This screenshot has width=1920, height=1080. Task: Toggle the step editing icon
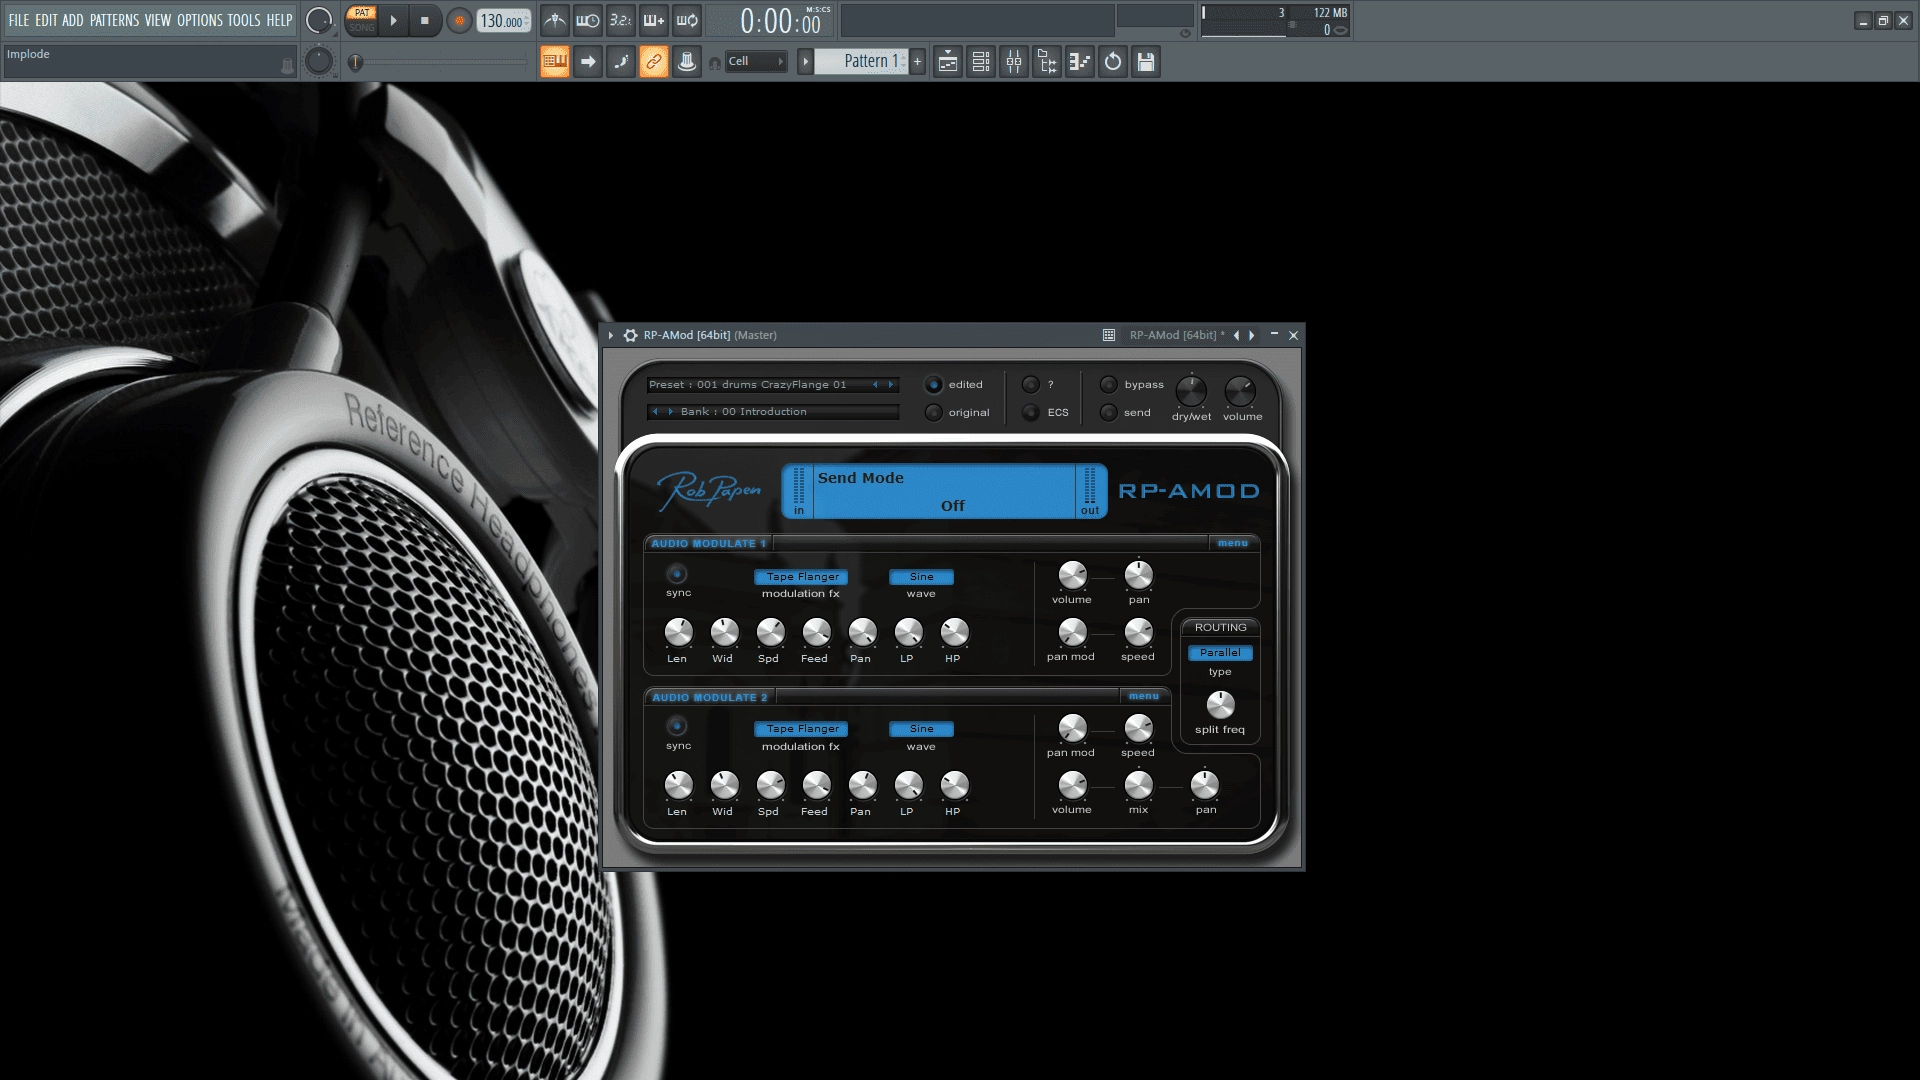621,62
